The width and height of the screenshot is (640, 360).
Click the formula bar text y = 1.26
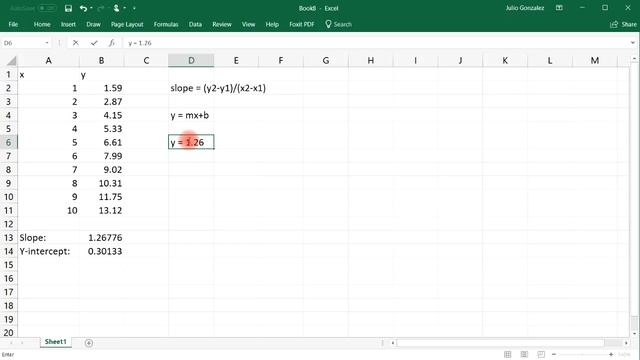(x=140, y=43)
